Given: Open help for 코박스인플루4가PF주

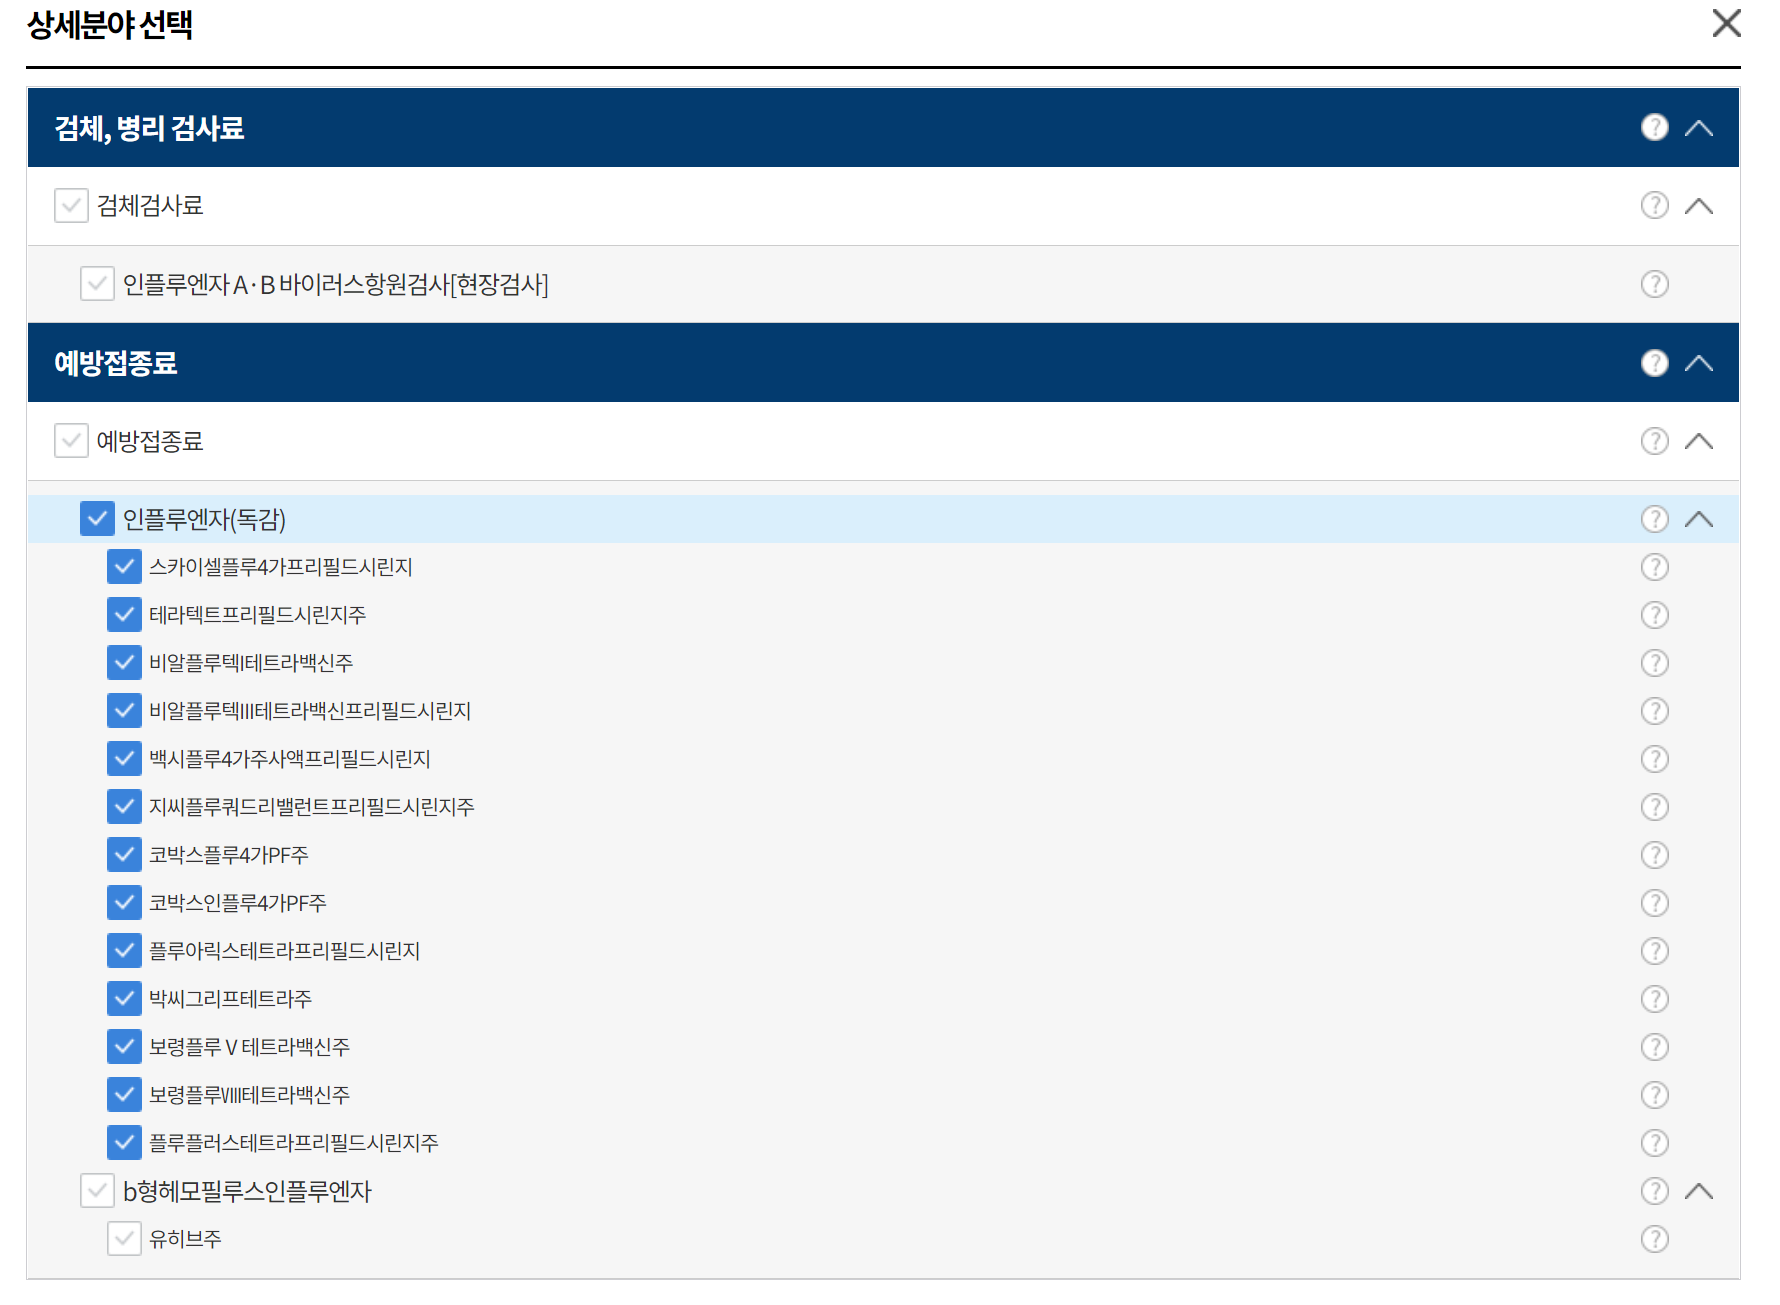Looking at the screenshot, I should point(1655,903).
